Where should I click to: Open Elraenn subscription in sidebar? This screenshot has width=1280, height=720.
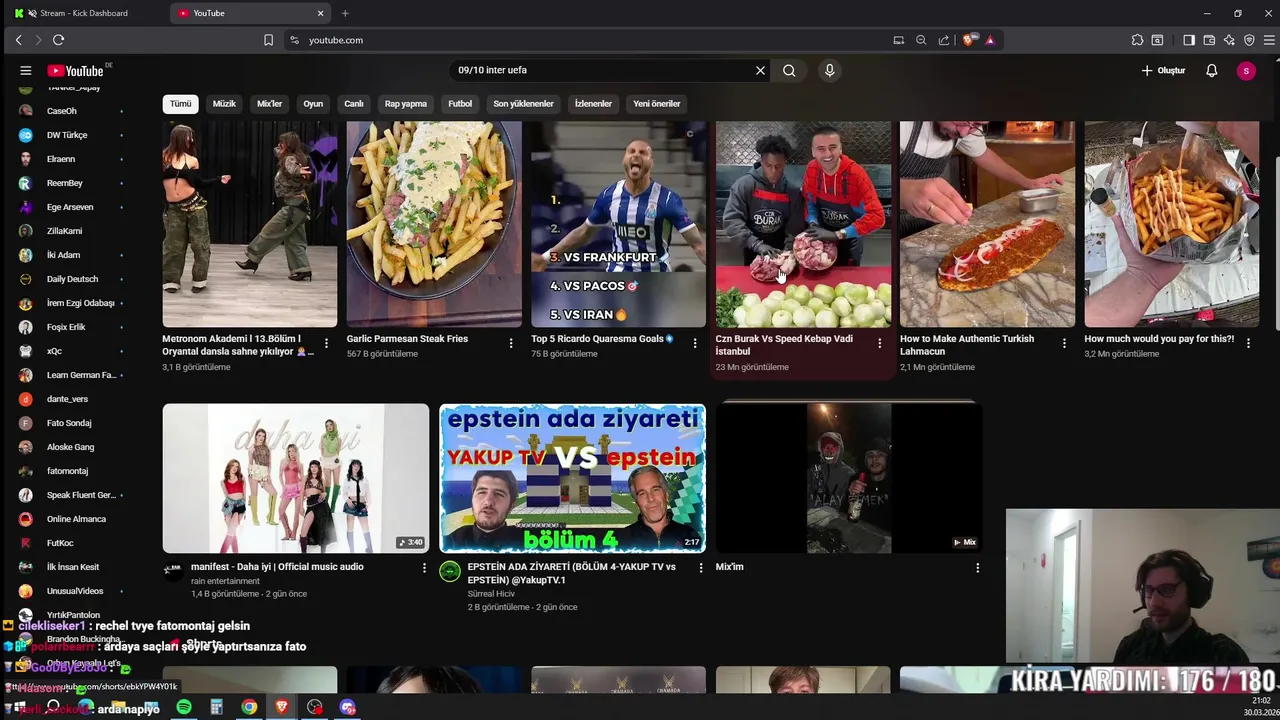click(x=61, y=159)
